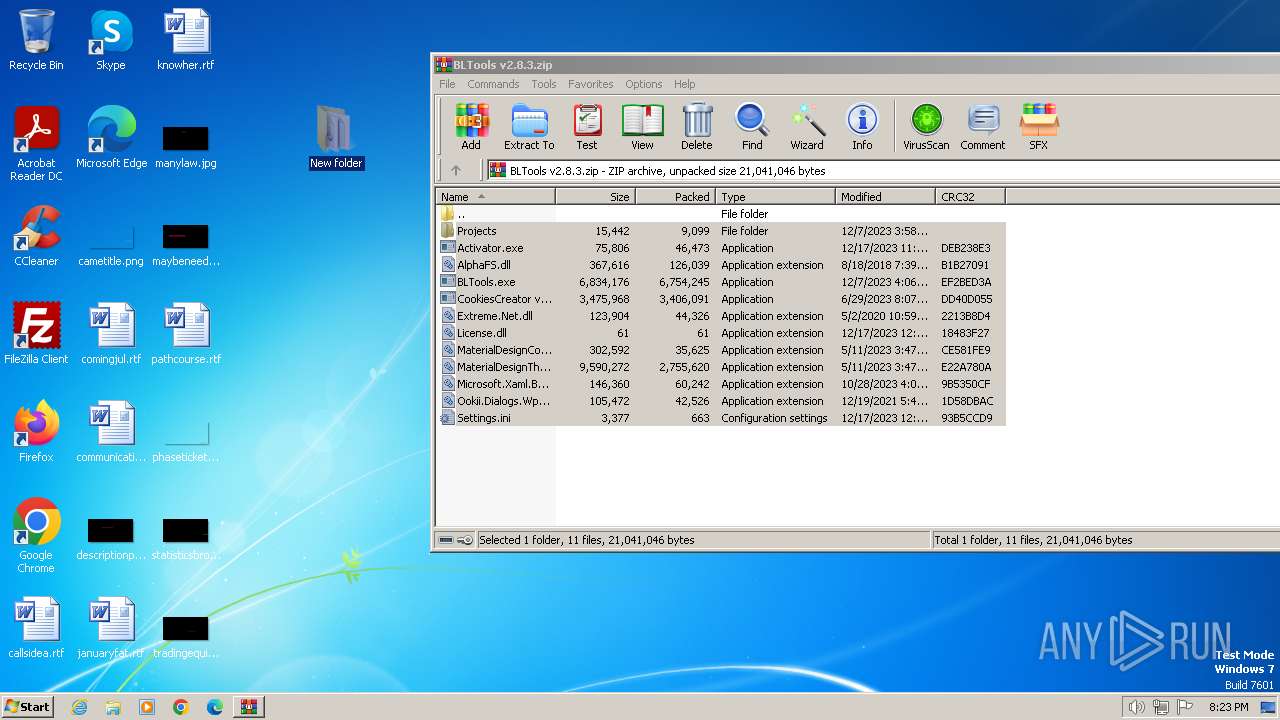The height and width of the screenshot is (720, 1280).
Task: Click the Add toolbar icon in WinRAR
Action: point(471,127)
